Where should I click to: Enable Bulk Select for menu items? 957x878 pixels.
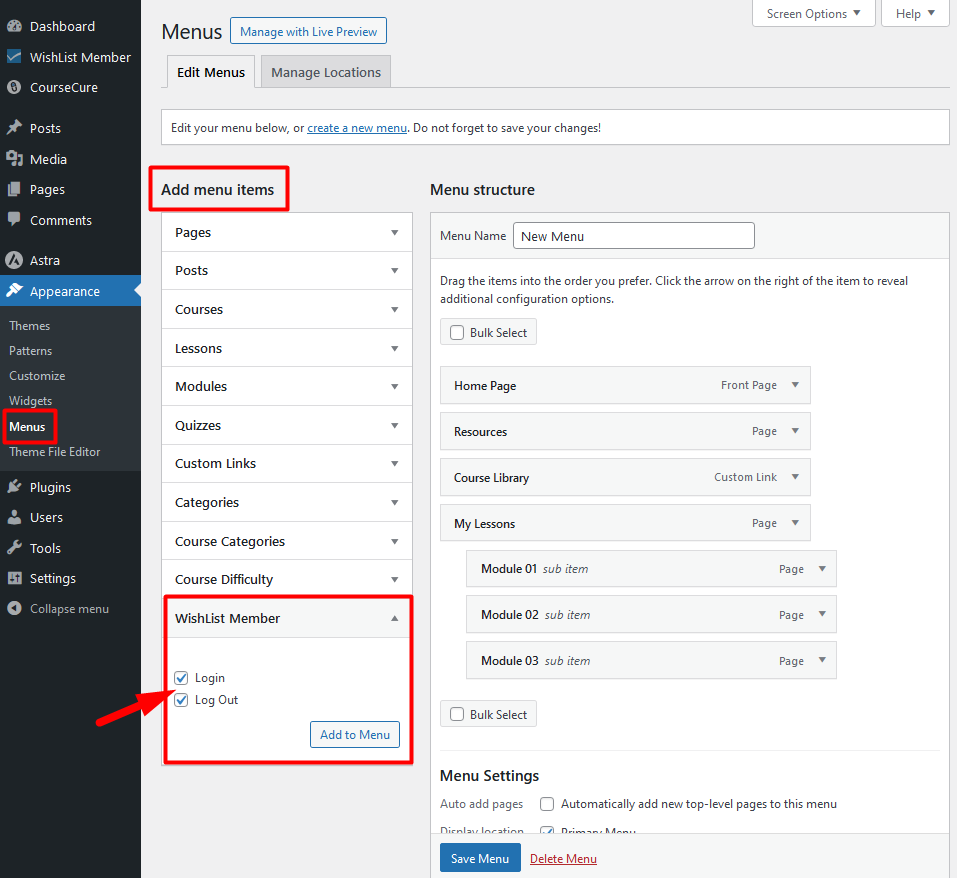click(457, 331)
